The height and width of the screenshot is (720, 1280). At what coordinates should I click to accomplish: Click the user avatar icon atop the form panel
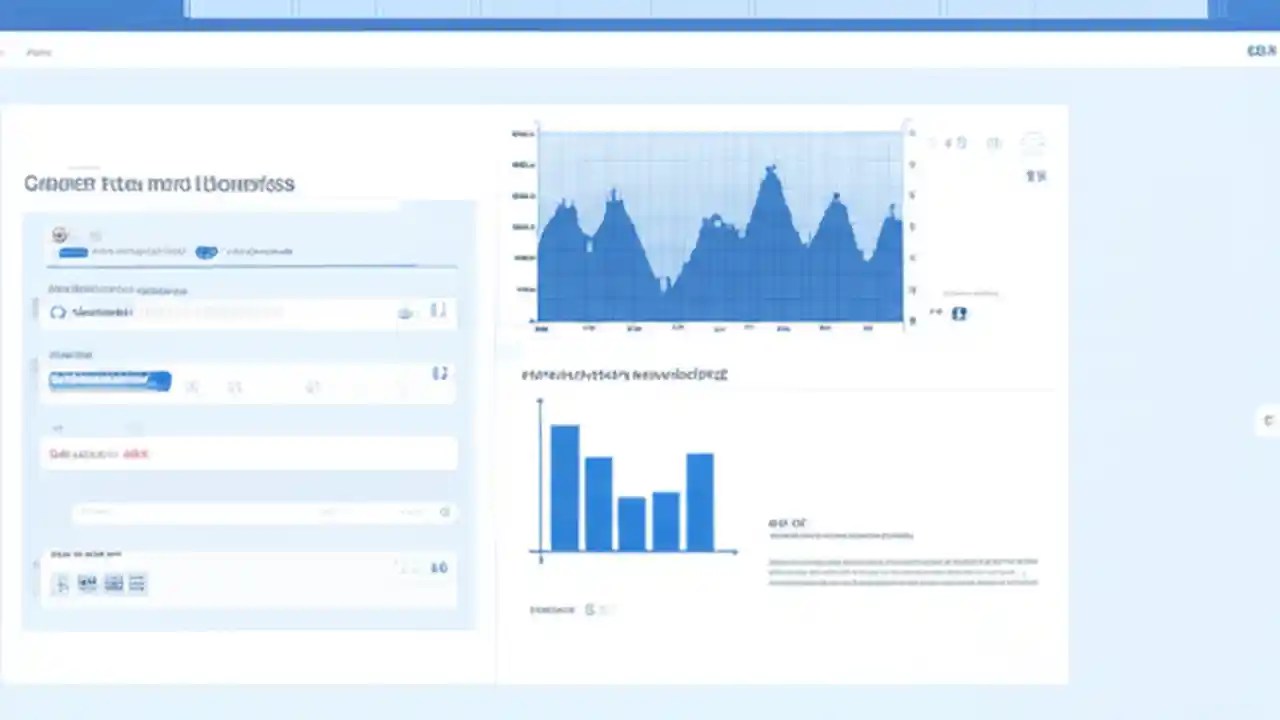tap(59, 234)
